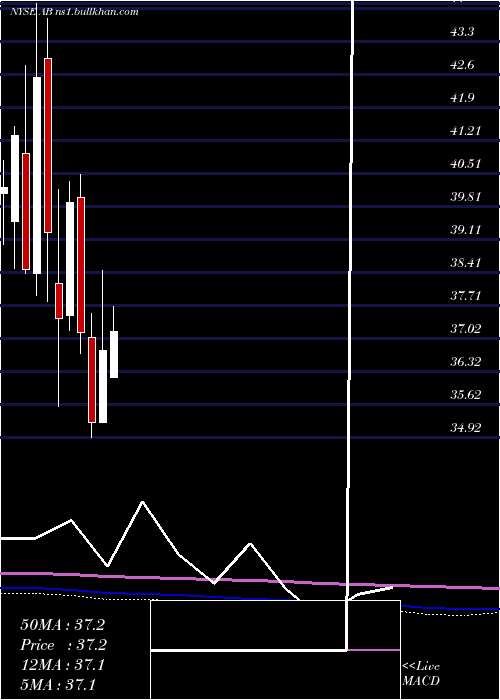This screenshot has height=700, width=500.
Task: Select the tallest red candlestick near 42.6
Action: (x=48, y=145)
